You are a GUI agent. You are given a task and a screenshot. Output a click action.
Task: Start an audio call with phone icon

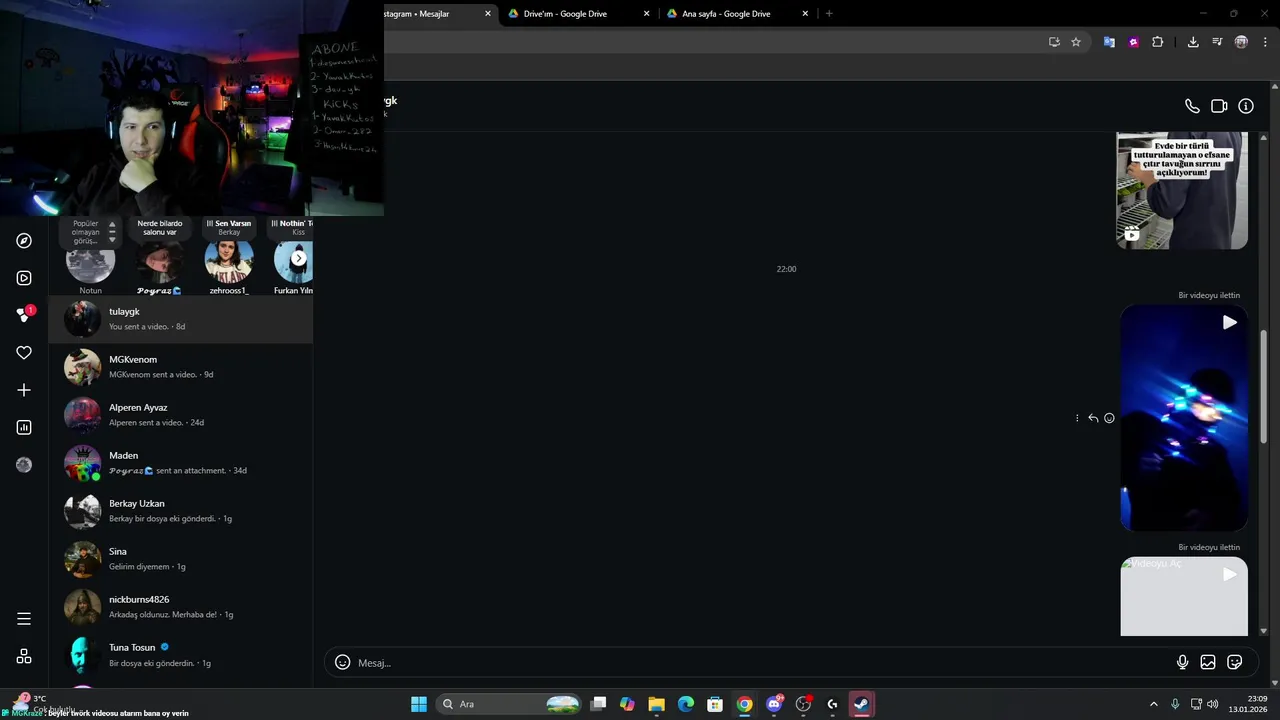(x=1192, y=106)
